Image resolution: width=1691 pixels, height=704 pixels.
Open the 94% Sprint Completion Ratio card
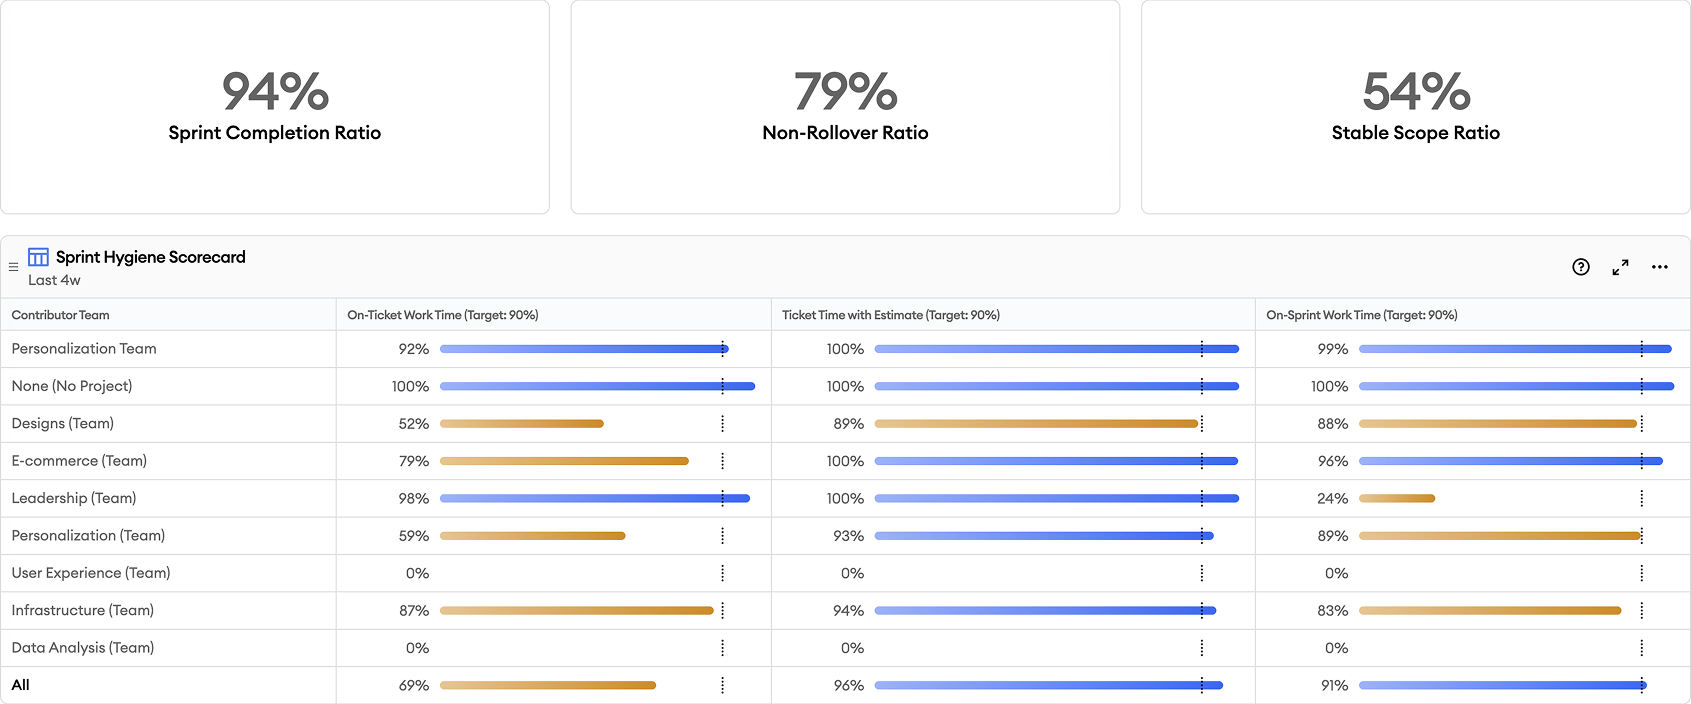coord(275,105)
